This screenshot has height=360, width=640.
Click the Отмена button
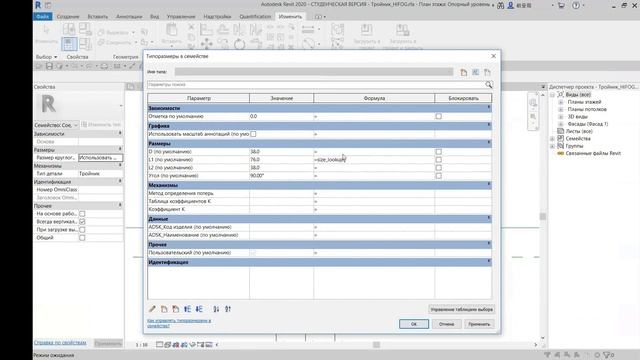coord(446,324)
